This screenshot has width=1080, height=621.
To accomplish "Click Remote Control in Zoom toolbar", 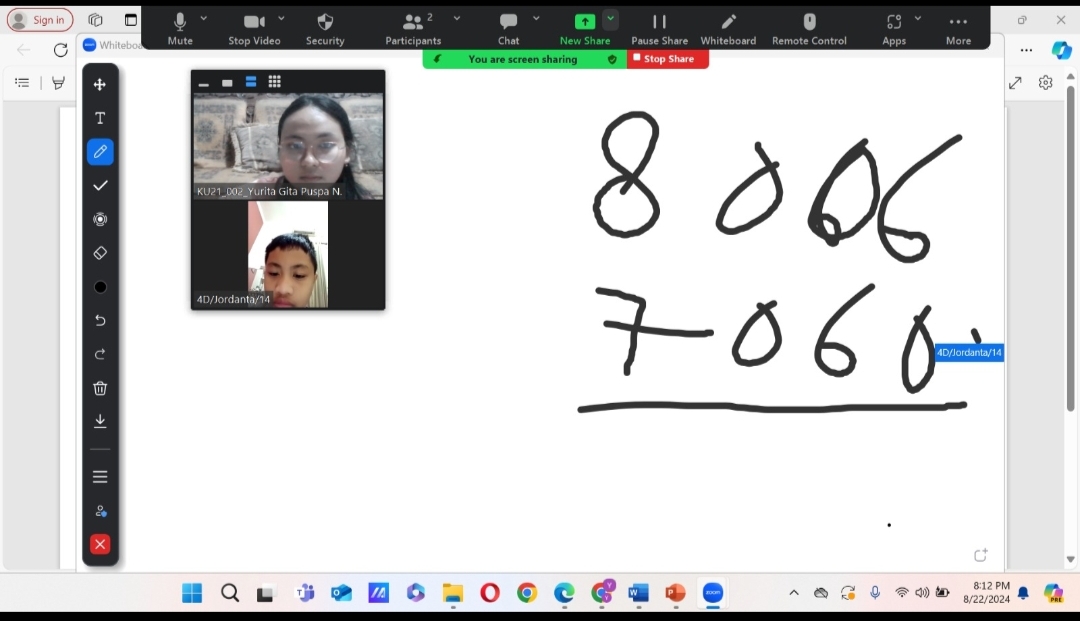I will (809, 29).
